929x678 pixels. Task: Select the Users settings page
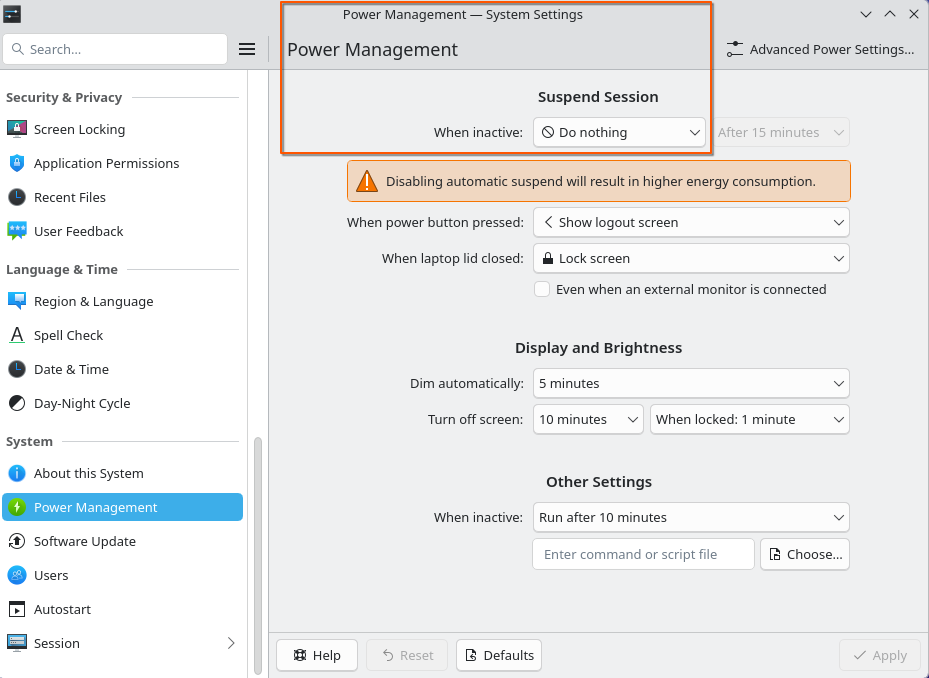[x=51, y=575]
